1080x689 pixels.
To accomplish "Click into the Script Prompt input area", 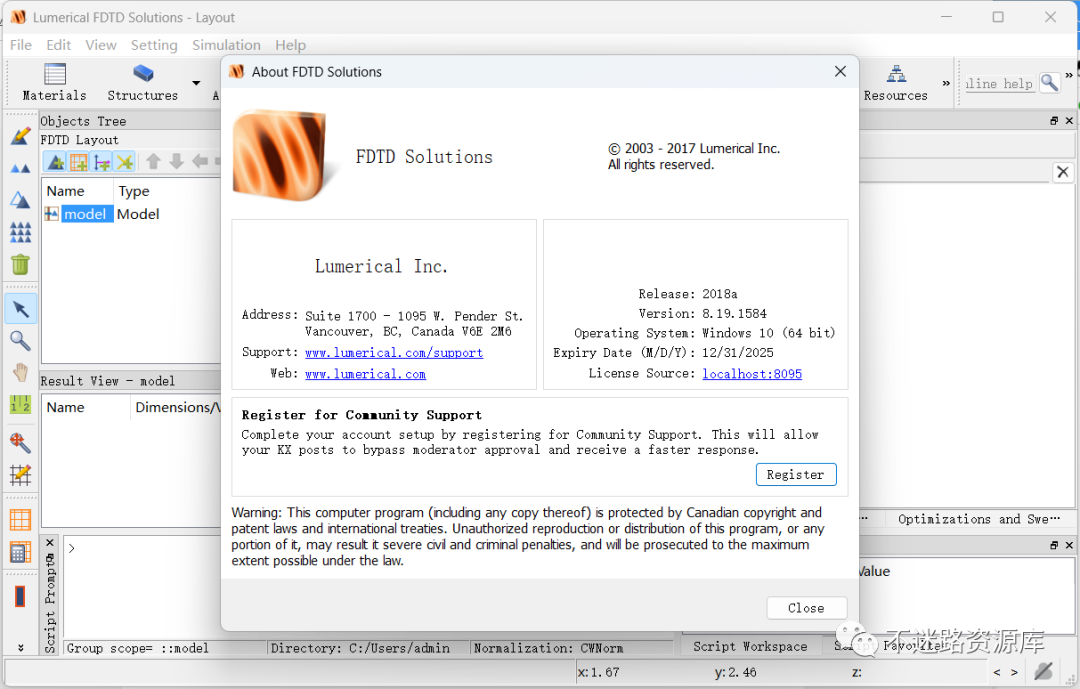I will pyautogui.click(x=372, y=586).
